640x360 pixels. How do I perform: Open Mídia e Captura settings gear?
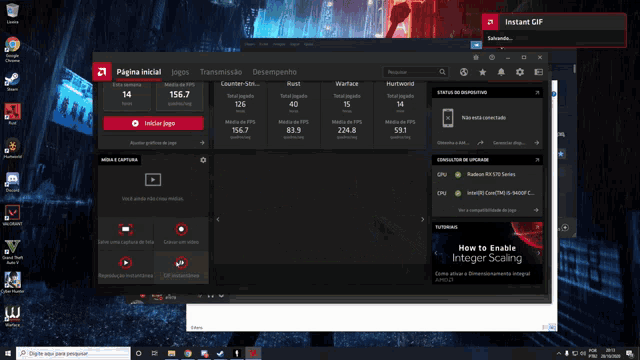tap(203, 160)
